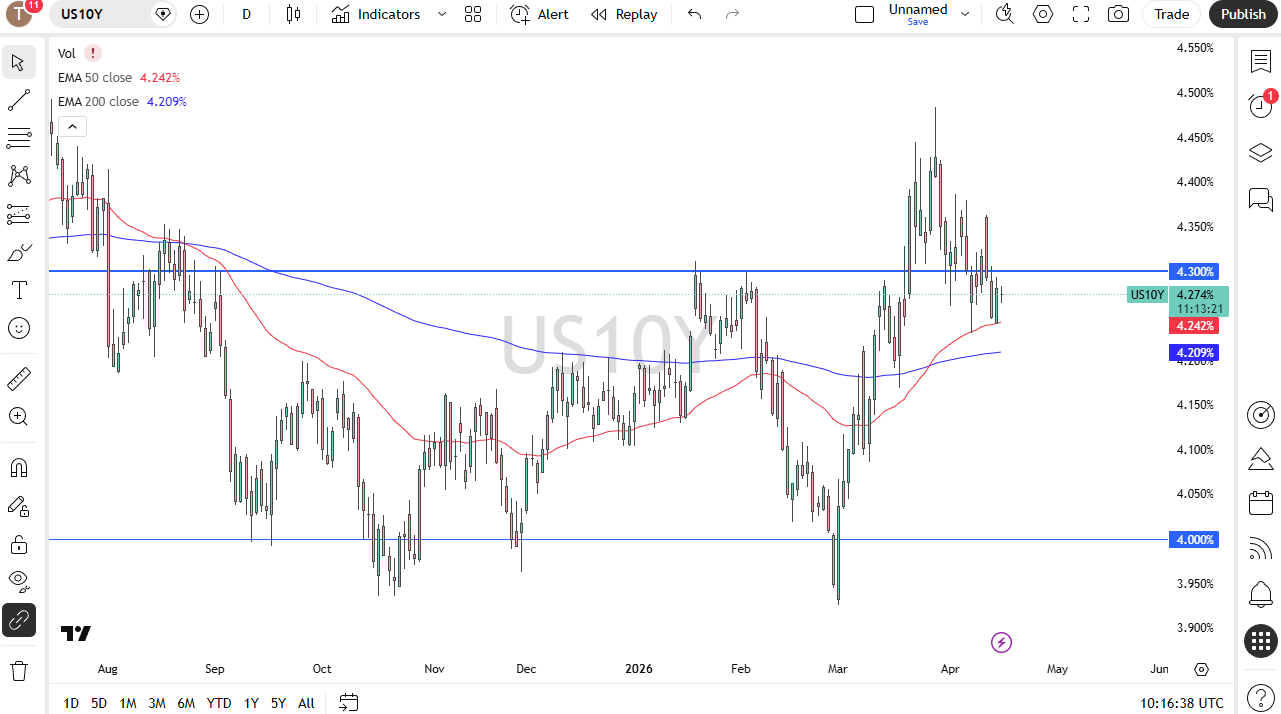Image resolution: width=1281 pixels, height=714 pixels.
Task: Take a chart snapshot with camera
Action: [1119, 14]
